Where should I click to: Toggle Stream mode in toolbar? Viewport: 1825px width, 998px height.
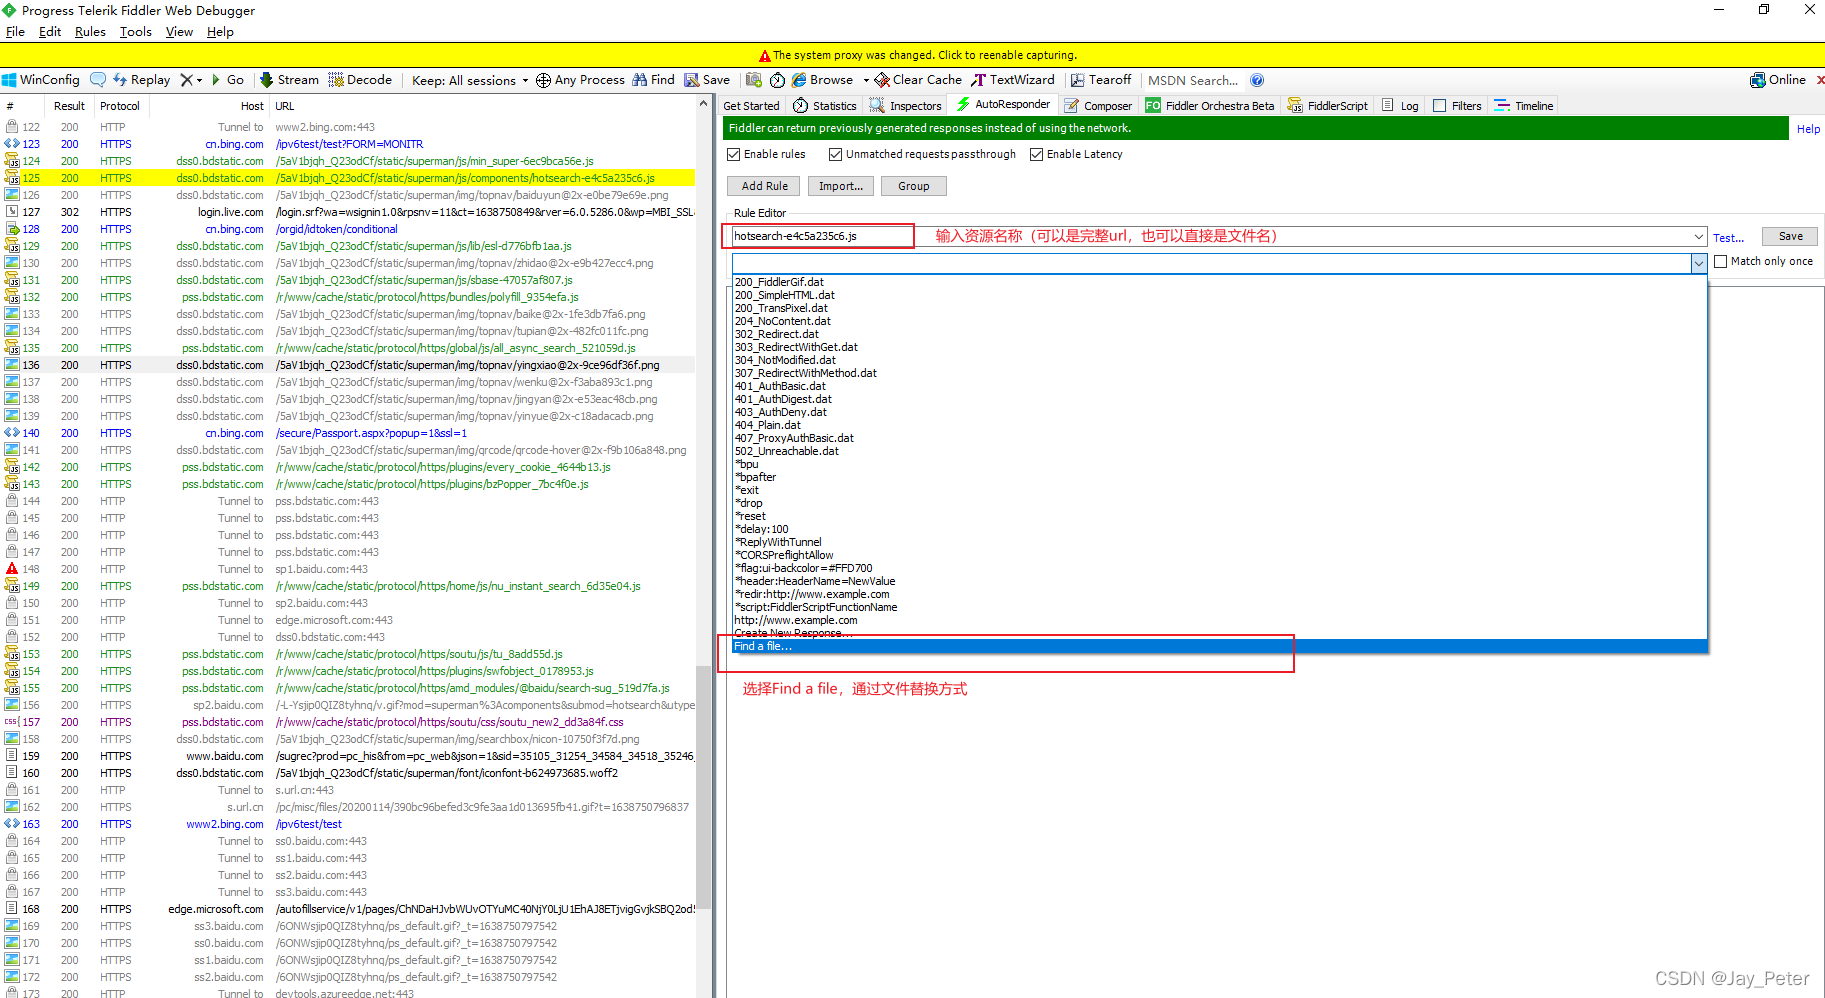tap(289, 80)
